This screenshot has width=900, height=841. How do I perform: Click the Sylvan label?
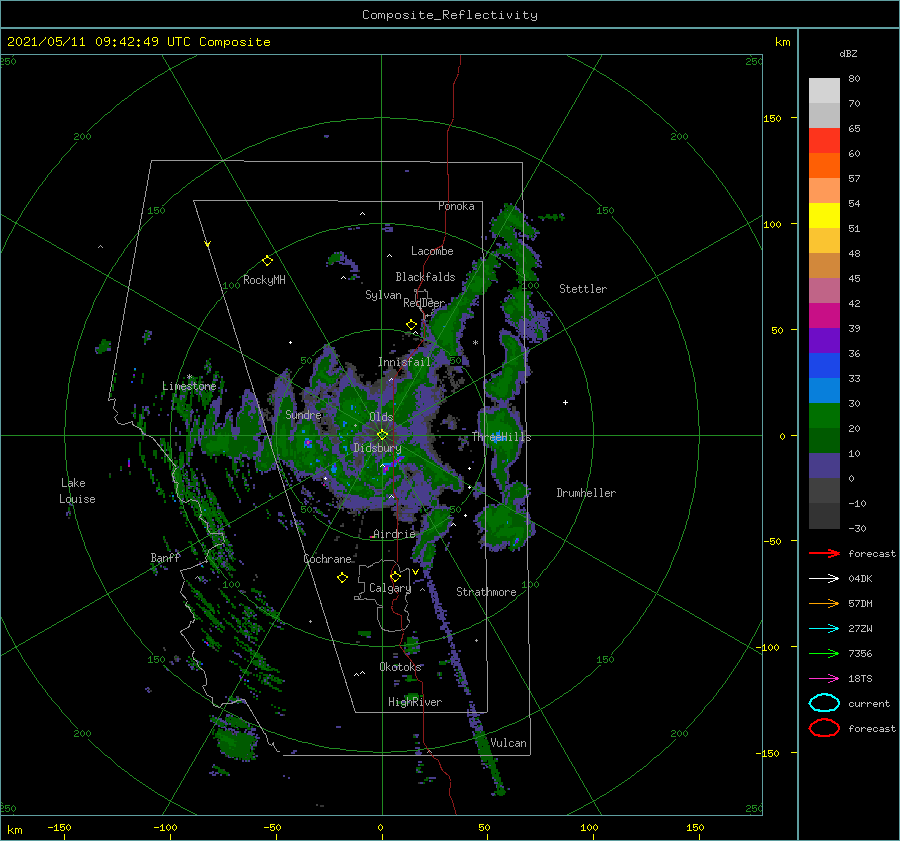[383, 295]
